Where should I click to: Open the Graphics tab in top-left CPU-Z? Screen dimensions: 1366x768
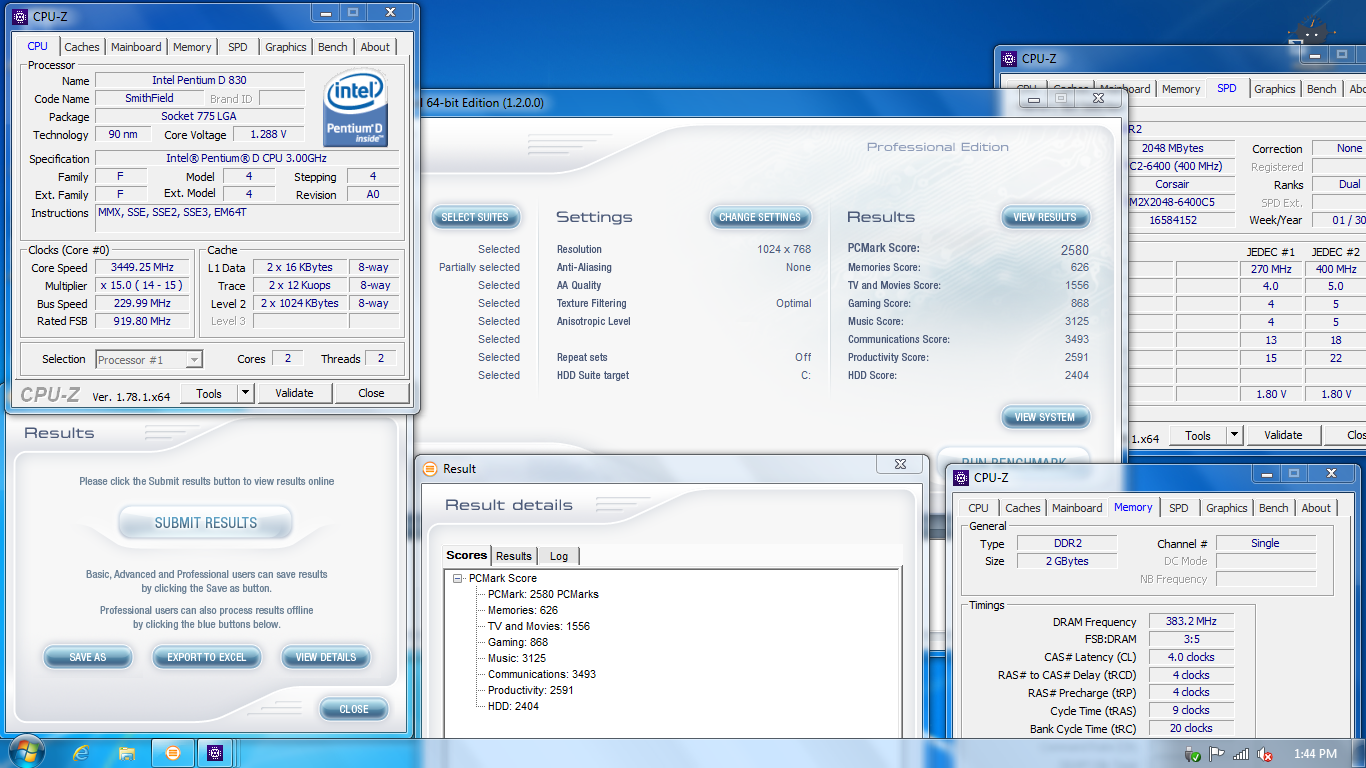click(286, 47)
